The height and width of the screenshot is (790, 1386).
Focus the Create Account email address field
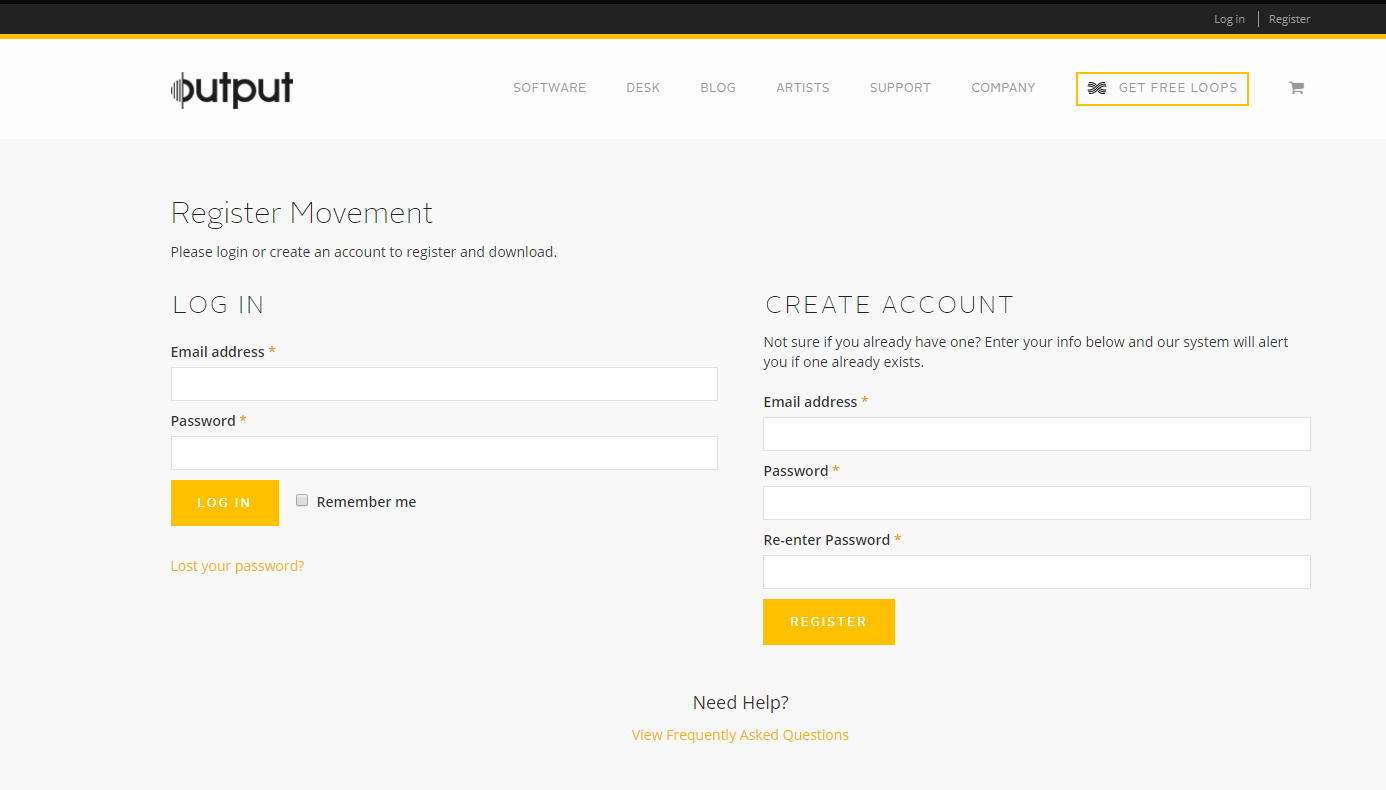click(x=1037, y=434)
